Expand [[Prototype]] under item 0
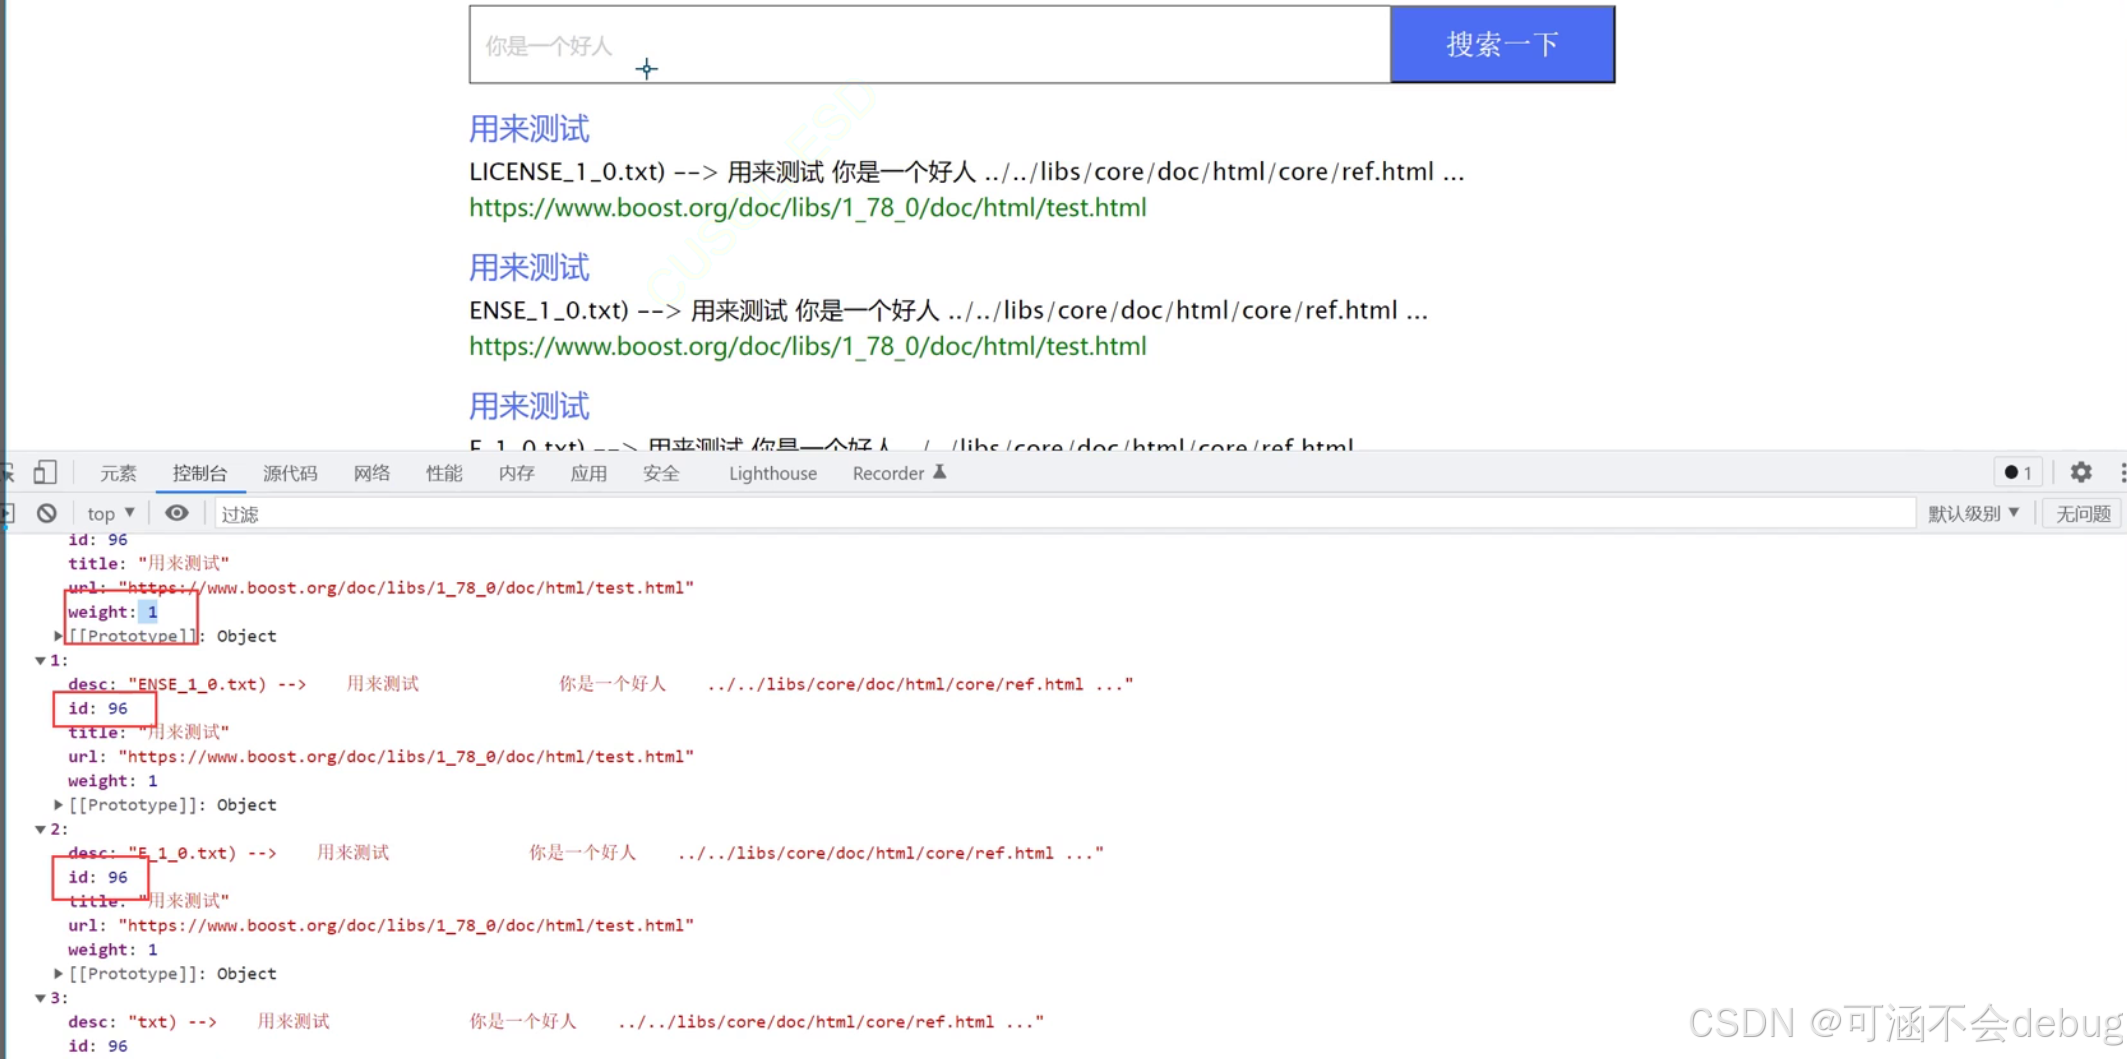This screenshot has height=1059, width=2127. (x=58, y=636)
